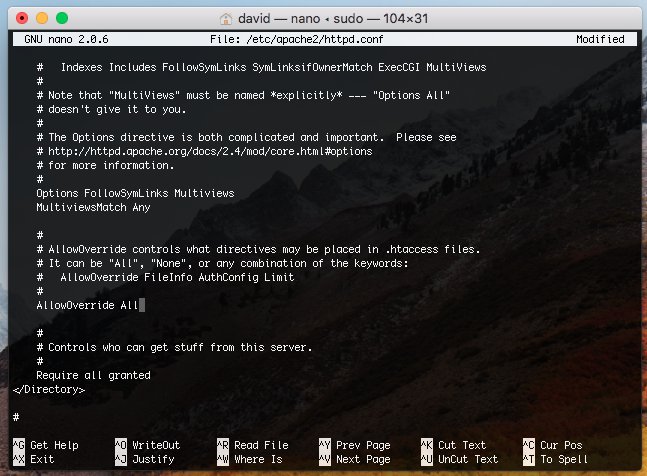Click the 'Modified' status in header
Viewport: 647px width, 476px height.
pyautogui.click(x=600, y=39)
